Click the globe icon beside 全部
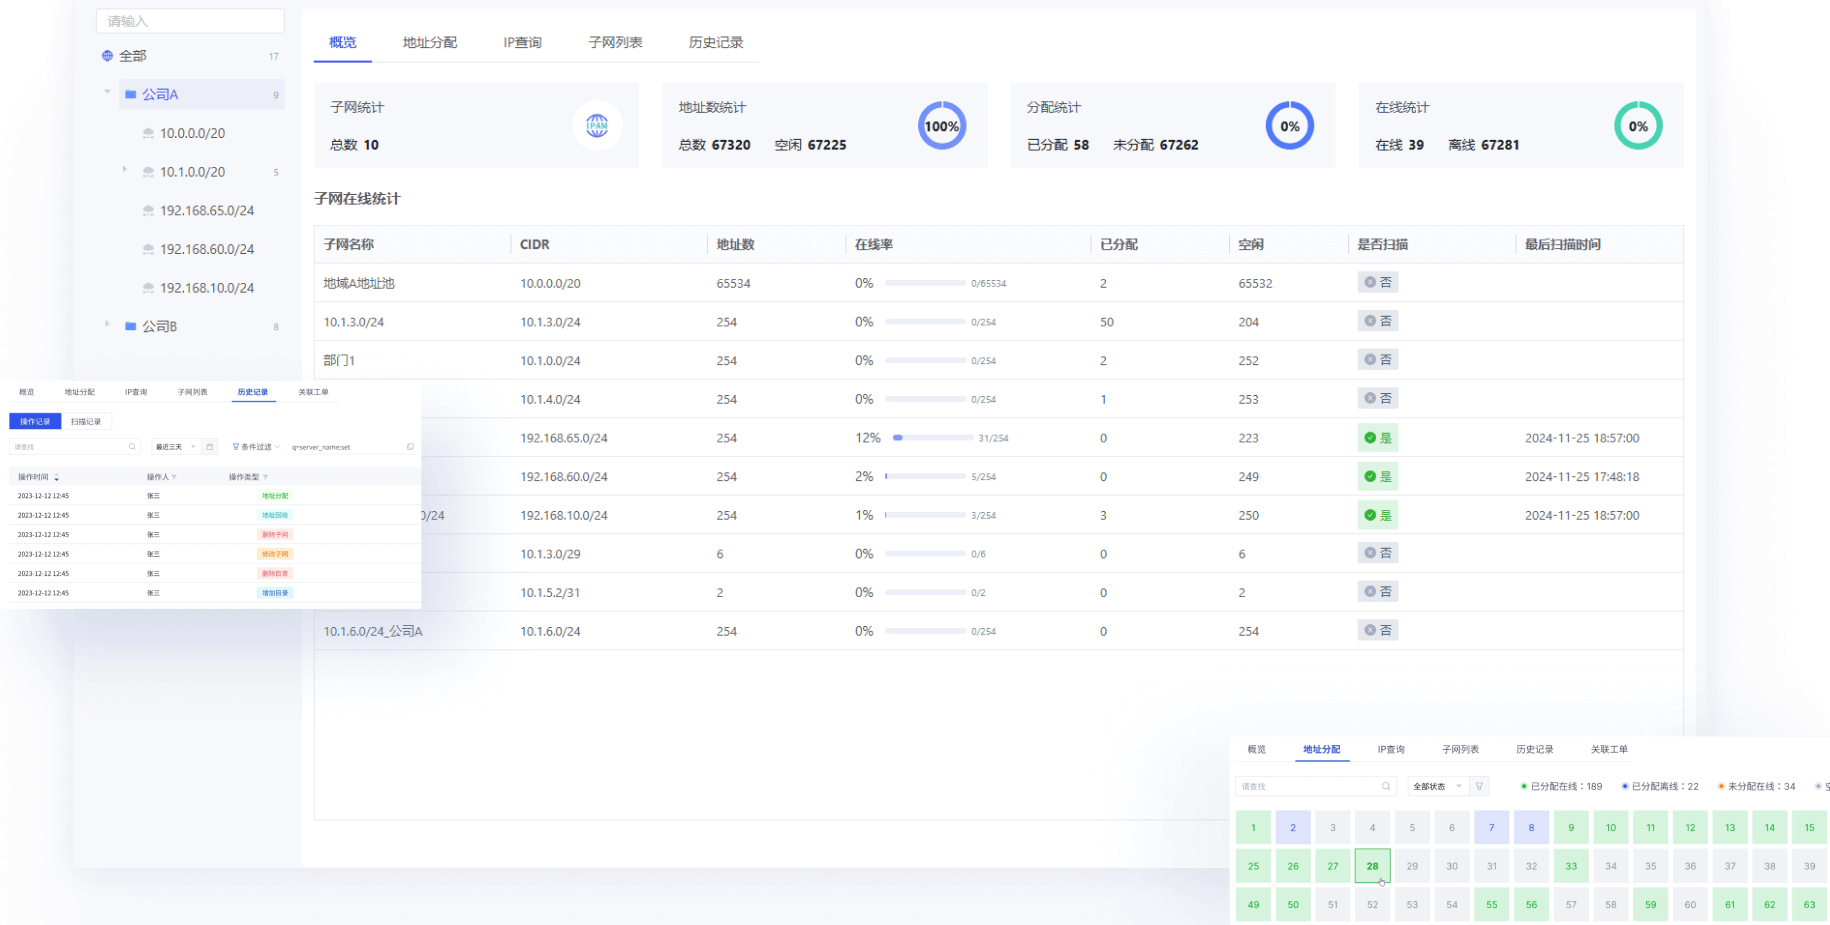 click(x=107, y=56)
